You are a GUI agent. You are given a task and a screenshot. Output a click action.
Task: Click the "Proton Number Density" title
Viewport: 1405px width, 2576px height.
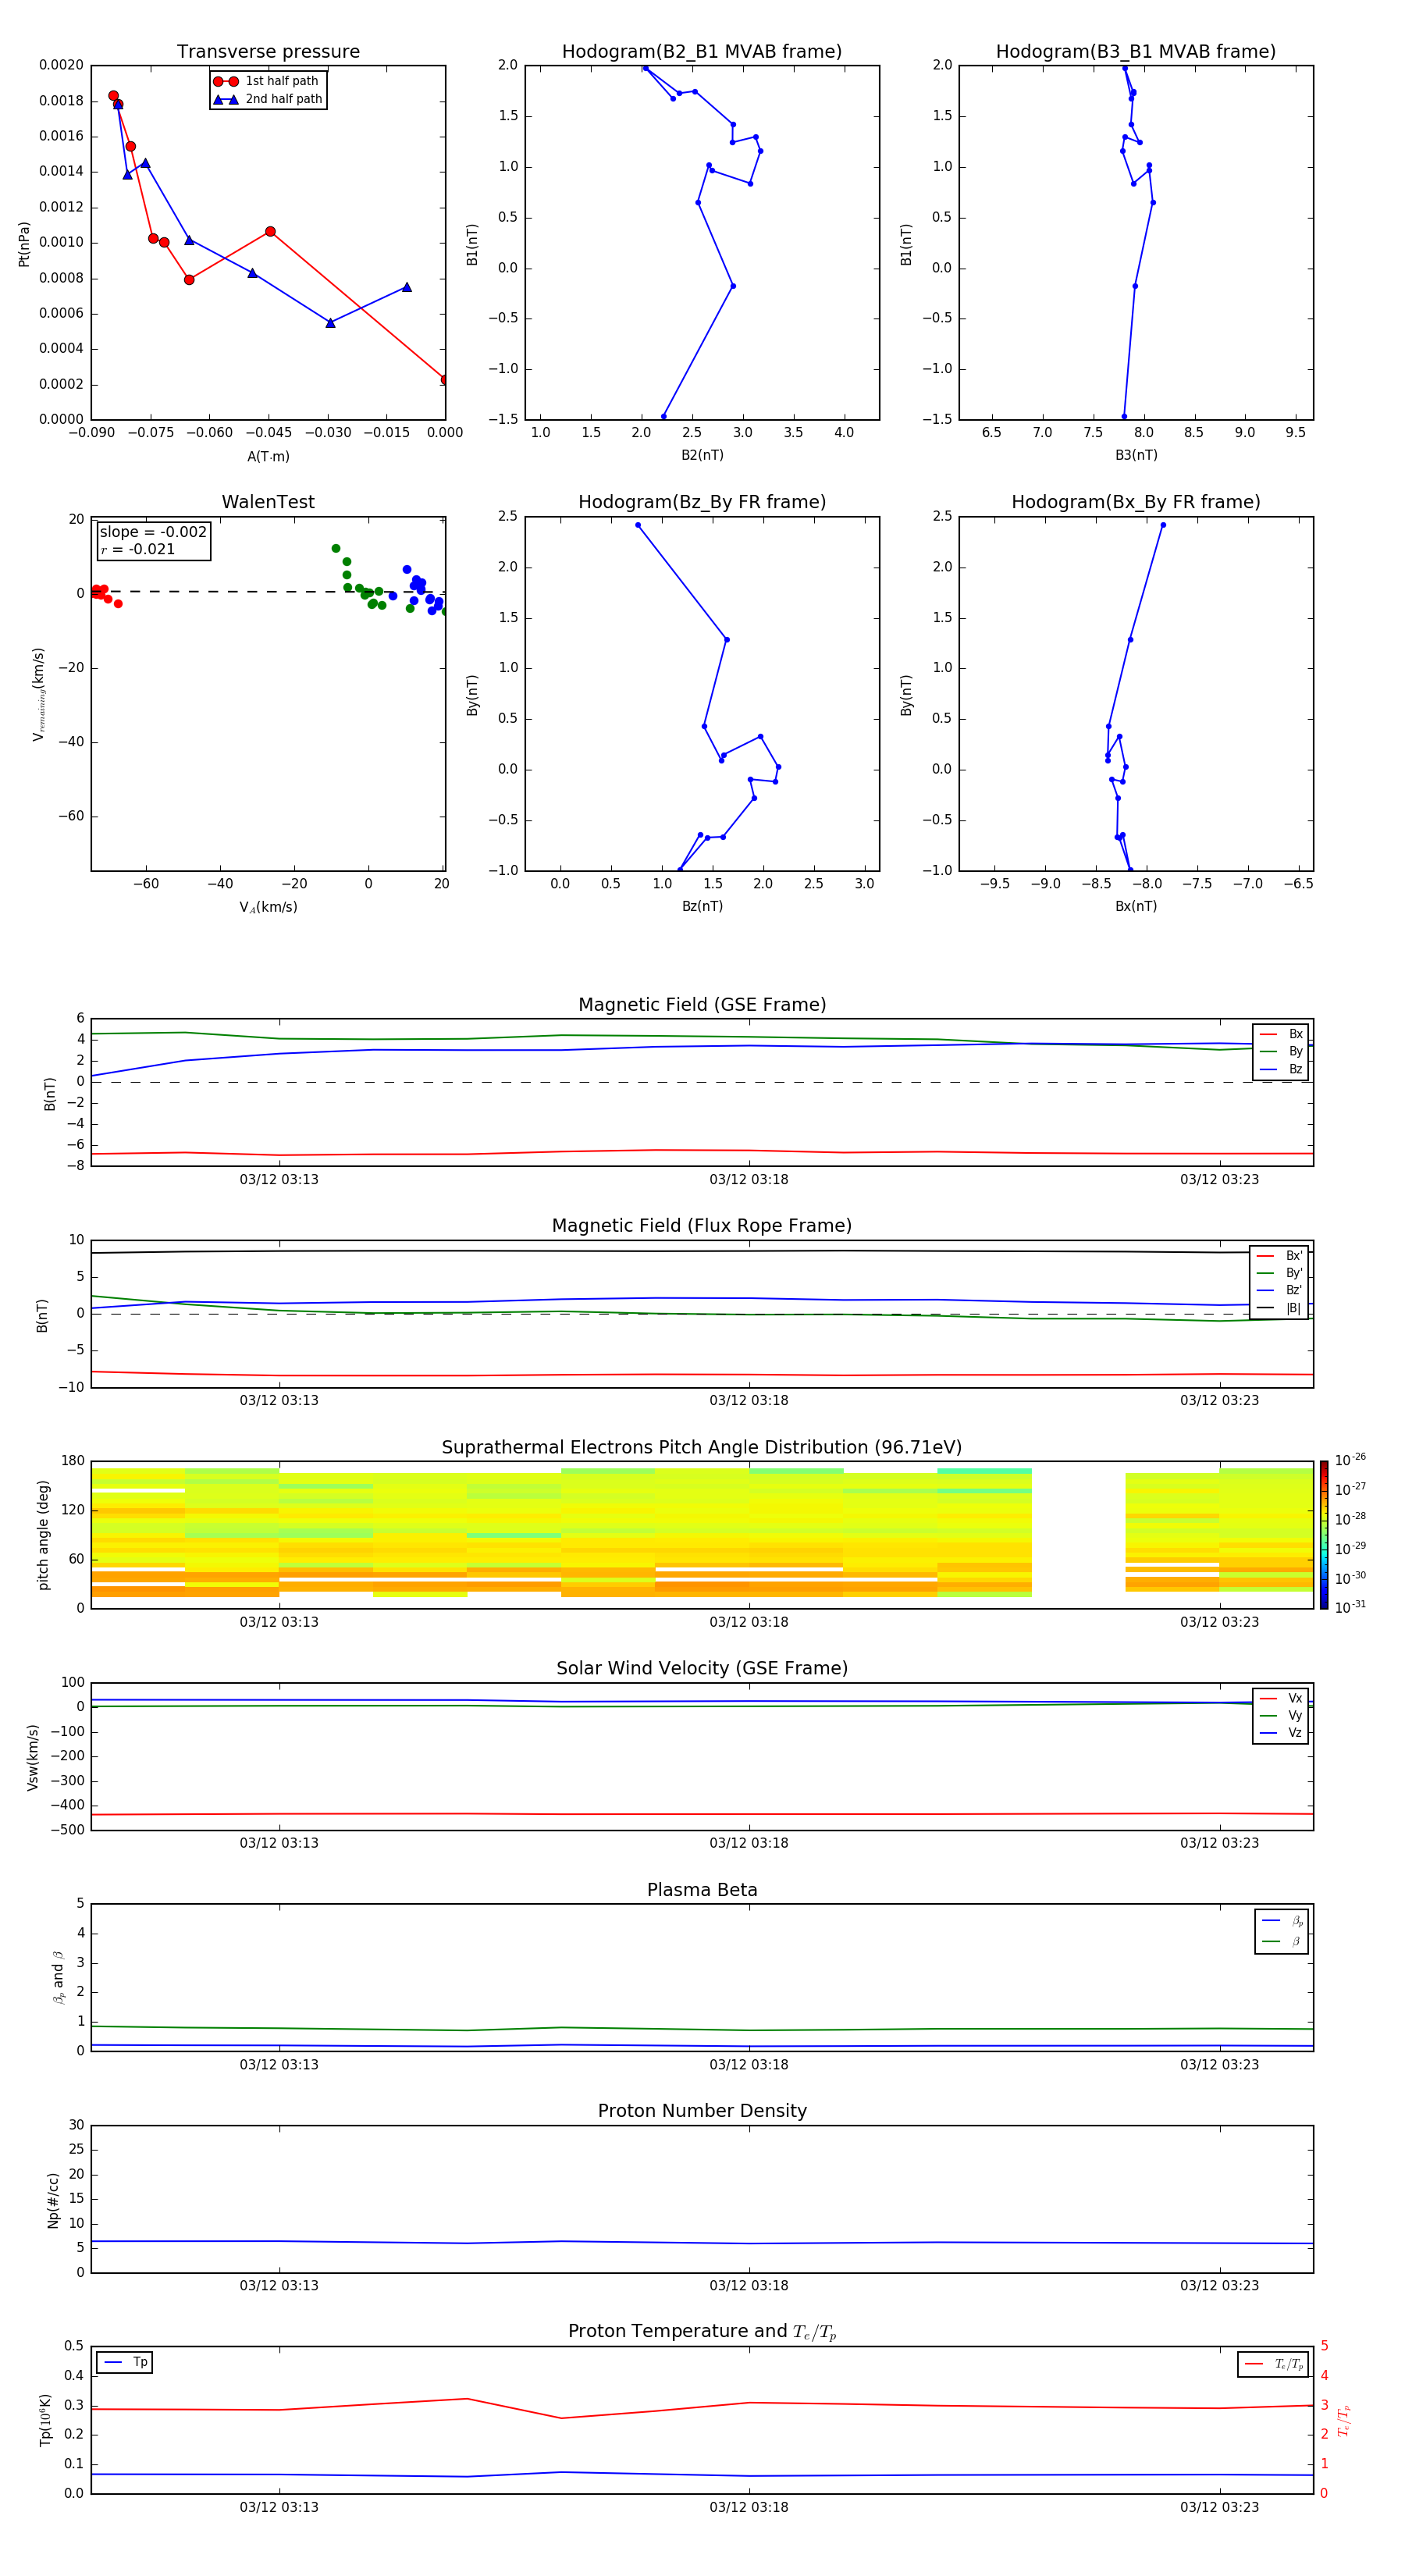[702, 2111]
